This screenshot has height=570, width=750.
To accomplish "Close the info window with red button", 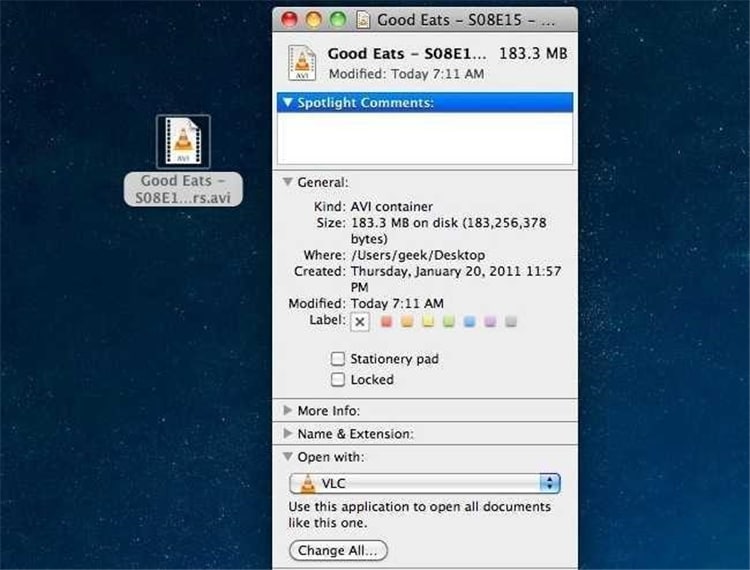I will coord(289,20).
